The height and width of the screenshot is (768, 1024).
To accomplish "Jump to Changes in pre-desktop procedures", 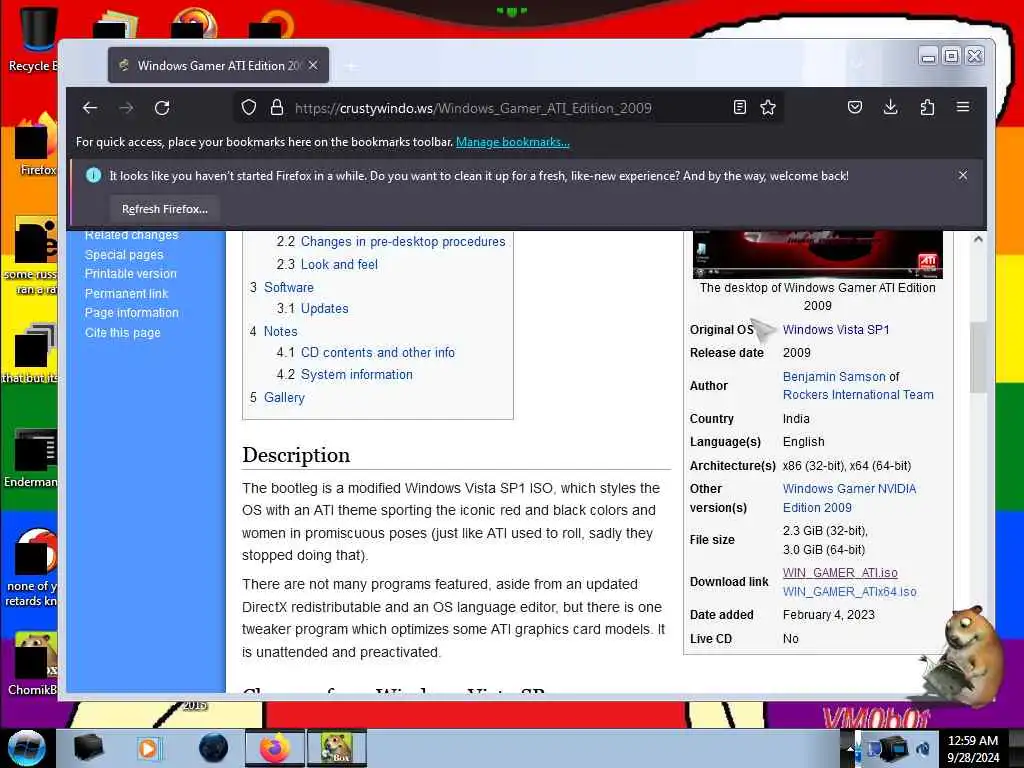I will point(403,242).
